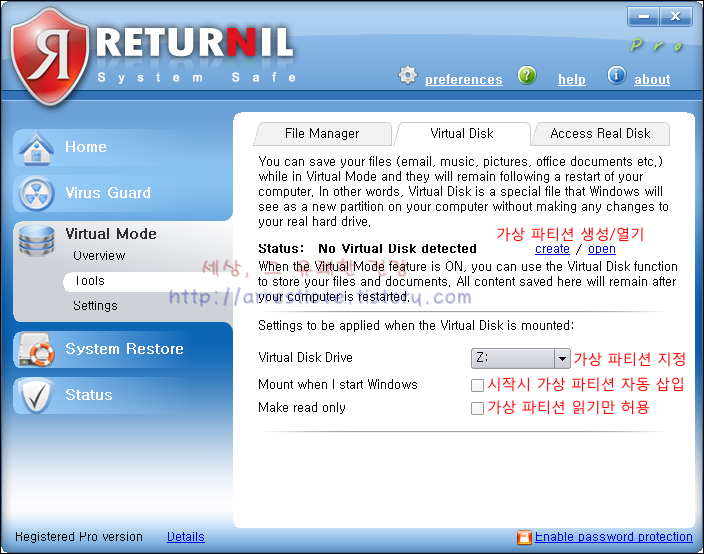Open Virtual Mode Overview
704x554 pixels.
(x=99, y=256)
